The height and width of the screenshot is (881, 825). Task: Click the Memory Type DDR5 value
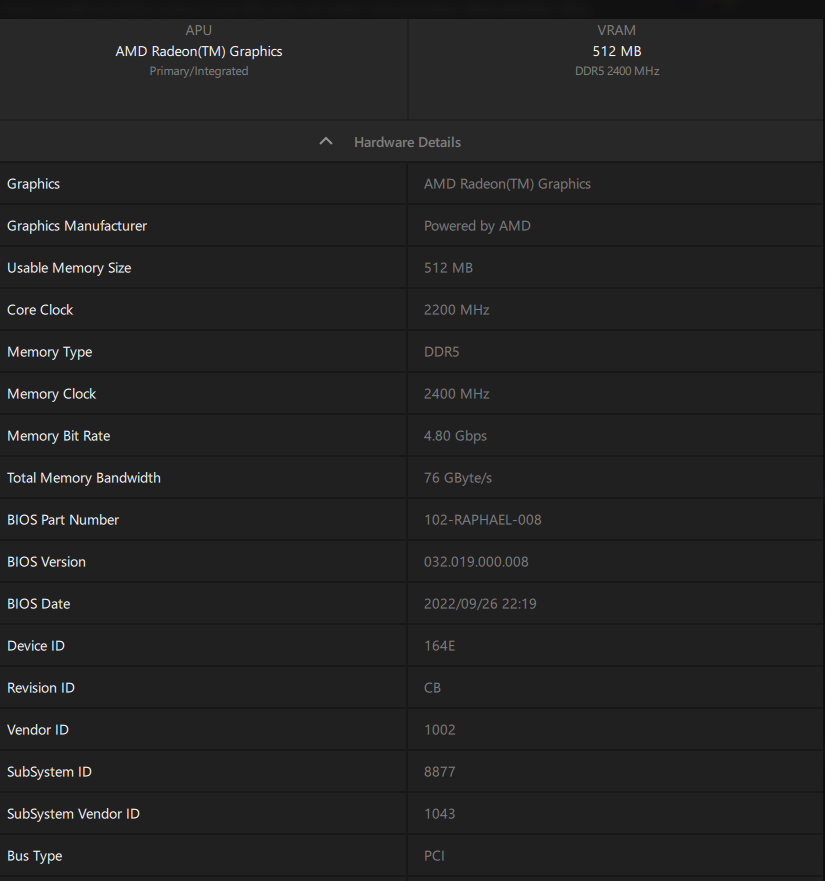point(441,352)
